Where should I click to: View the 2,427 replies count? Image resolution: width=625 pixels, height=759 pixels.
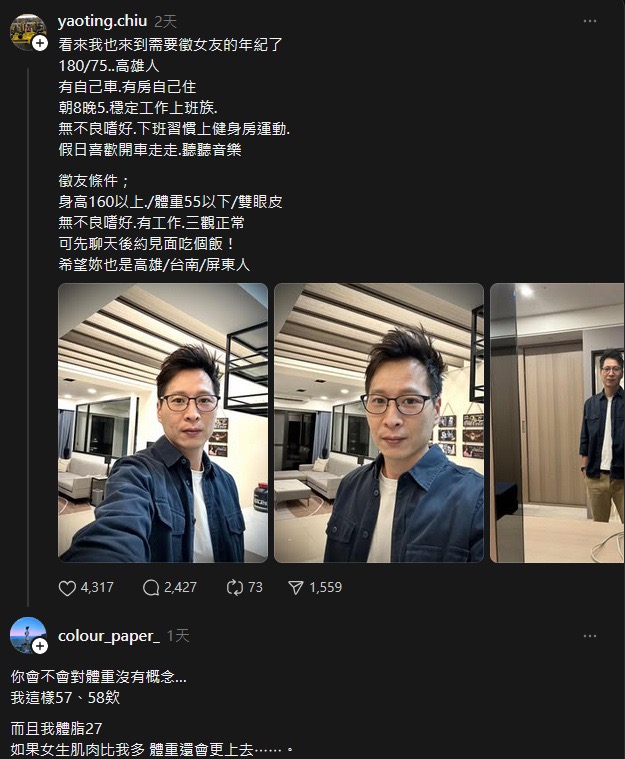(180, 588)
